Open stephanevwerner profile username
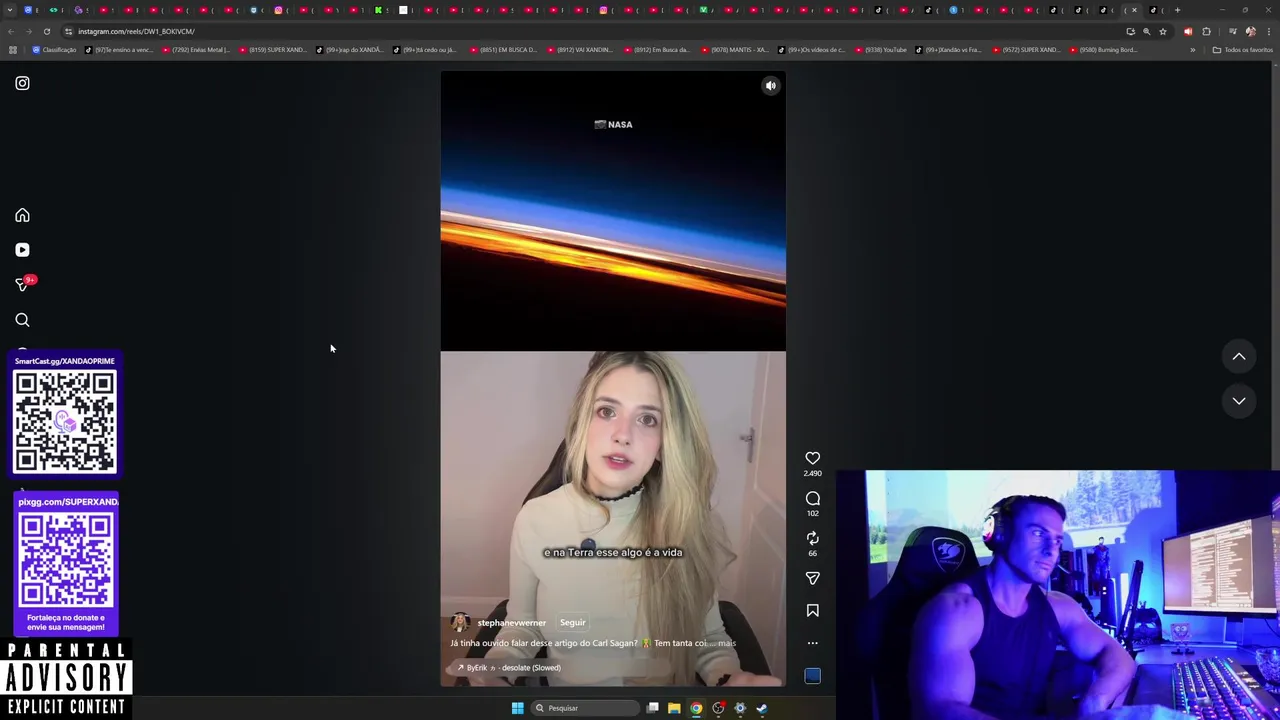Viewport: 1280px width, 720px height. click(511, 623)
